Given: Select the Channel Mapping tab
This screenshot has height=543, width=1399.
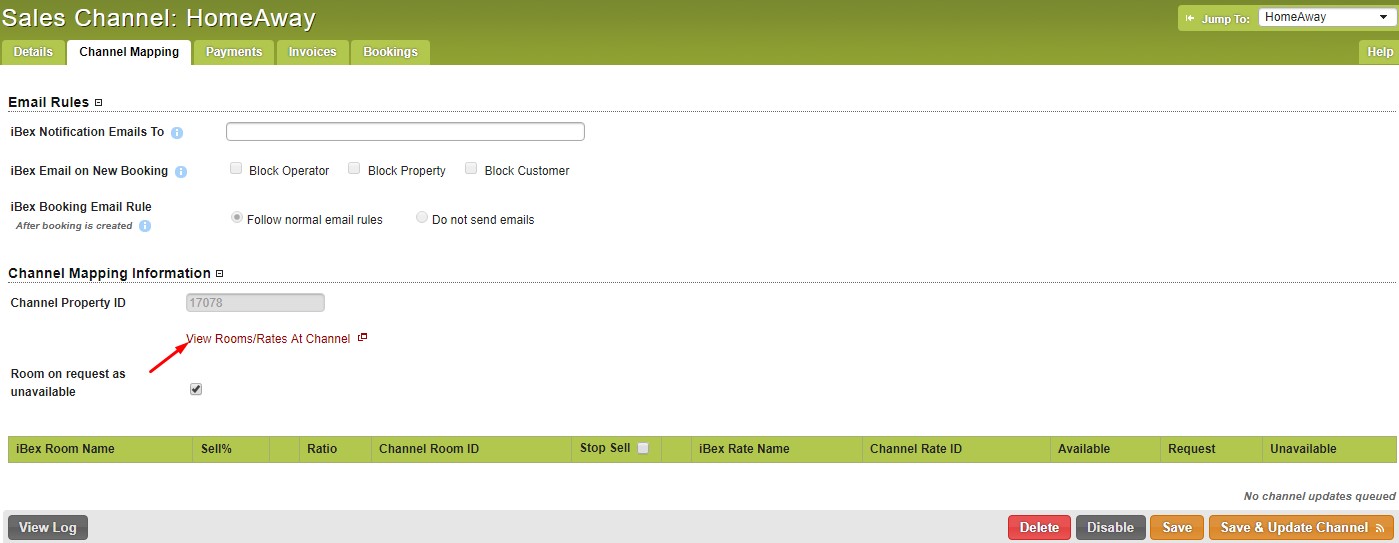Looking at the screenshot, I should click(x=129, y=52).
